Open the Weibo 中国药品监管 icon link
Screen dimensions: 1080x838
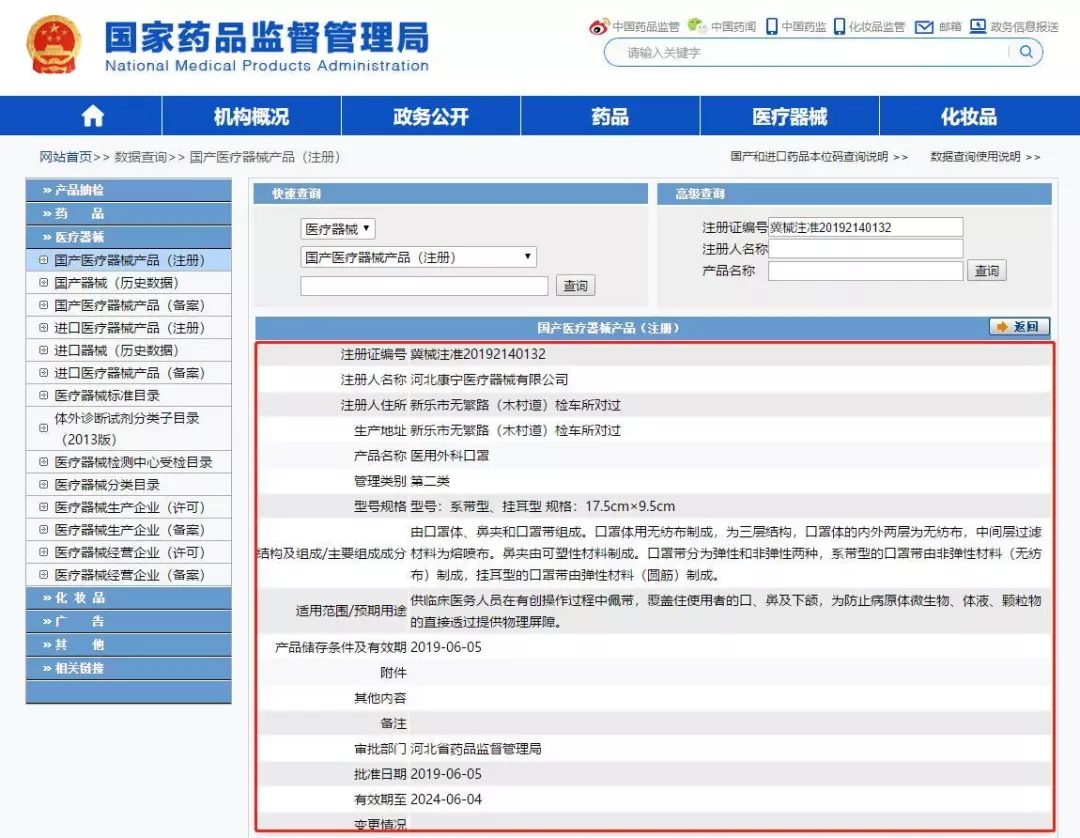(x=598, y=27)
